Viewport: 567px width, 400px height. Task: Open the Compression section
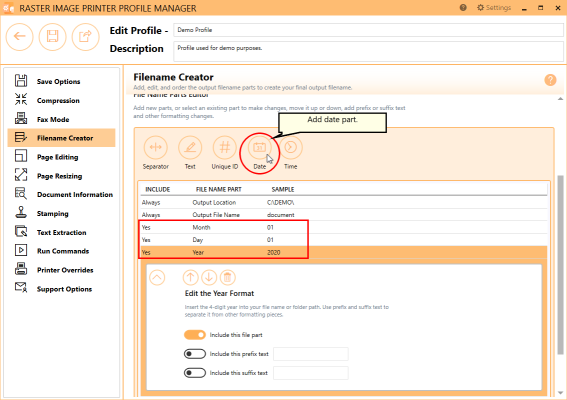pos(61,100)
